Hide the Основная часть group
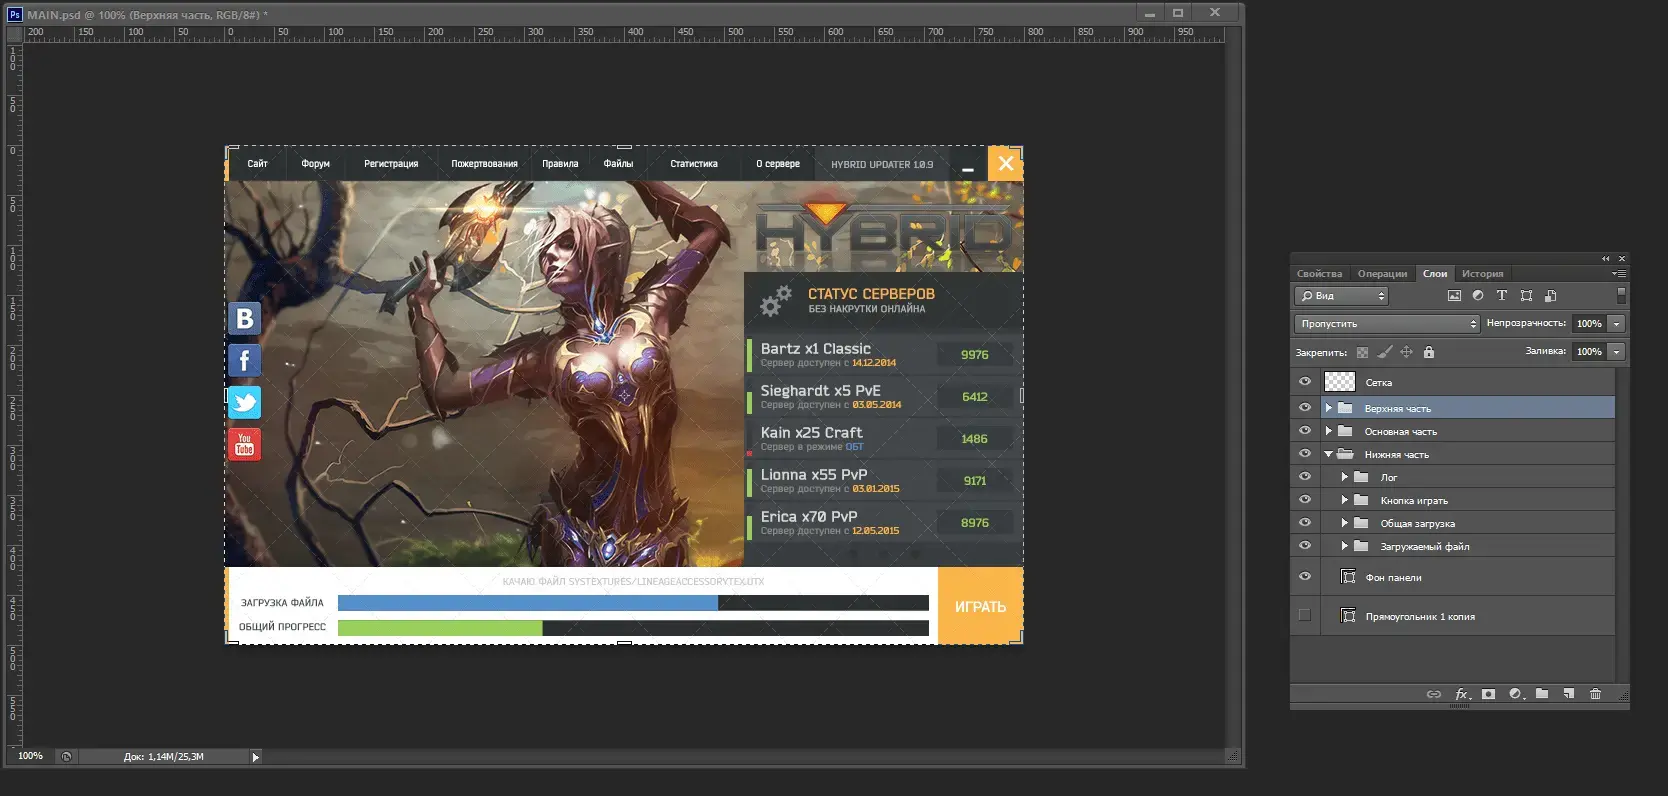1668x796 pixels. click(x=1305, y=431)
